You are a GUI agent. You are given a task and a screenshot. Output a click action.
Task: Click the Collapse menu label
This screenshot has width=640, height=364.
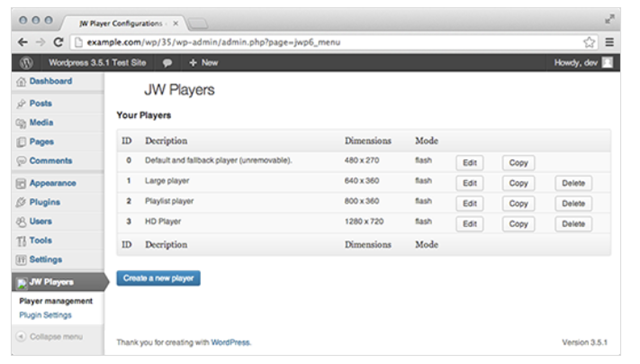(56, 337)
